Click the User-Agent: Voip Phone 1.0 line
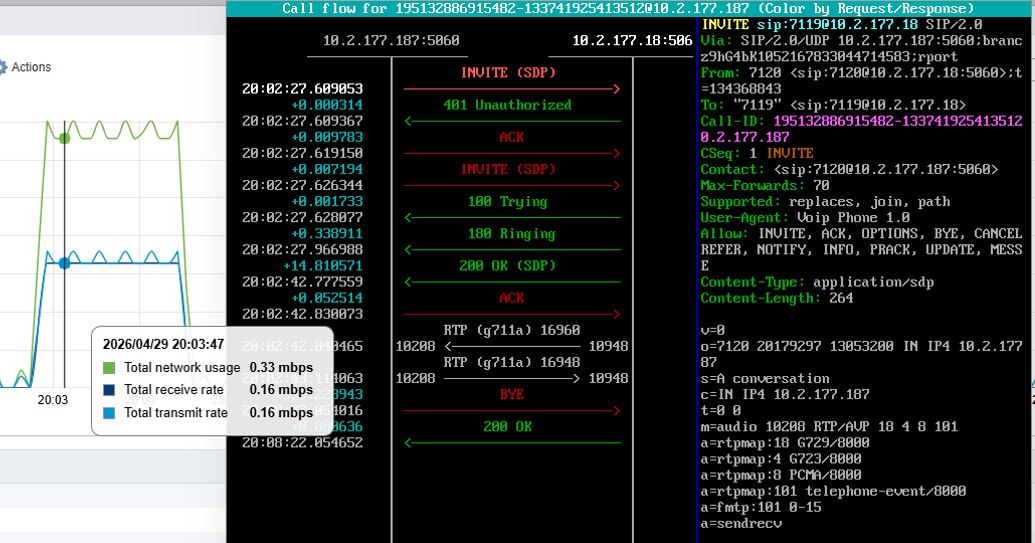This screenshot has height=543, width=1035. (x=805, y=217)
